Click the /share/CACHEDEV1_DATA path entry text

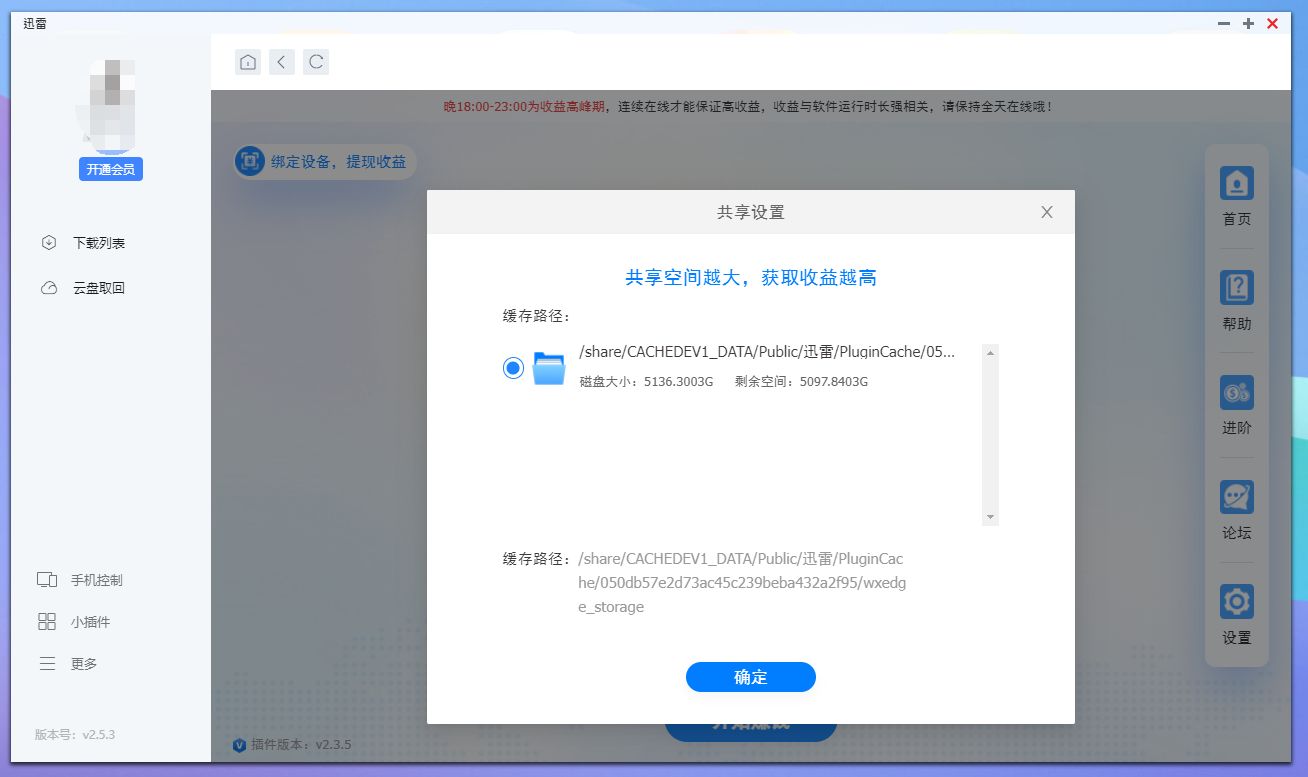click(x=767, y=352)
